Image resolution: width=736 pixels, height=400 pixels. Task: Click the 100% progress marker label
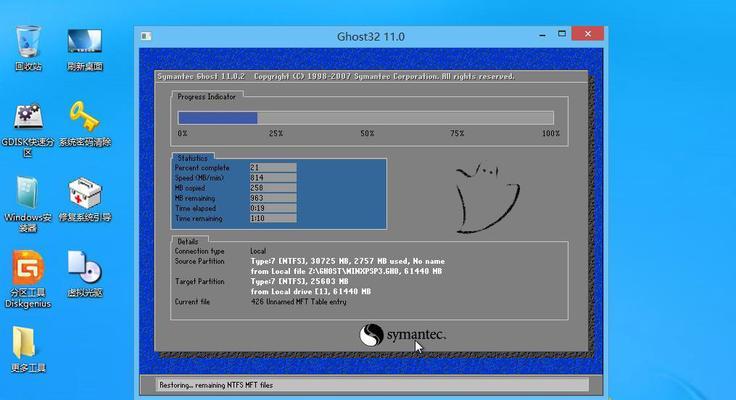[x=551, y=134]
